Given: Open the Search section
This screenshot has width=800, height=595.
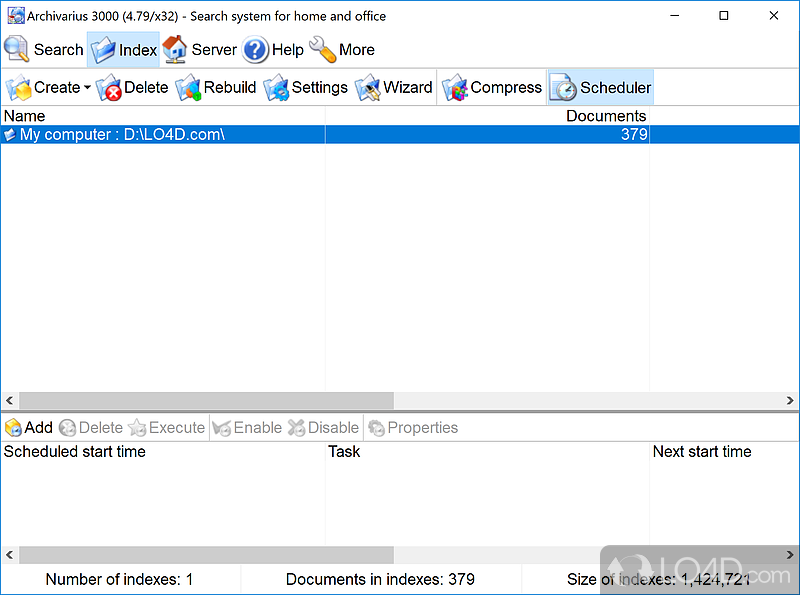Looking at the screenshot, I should click(44, 49).
